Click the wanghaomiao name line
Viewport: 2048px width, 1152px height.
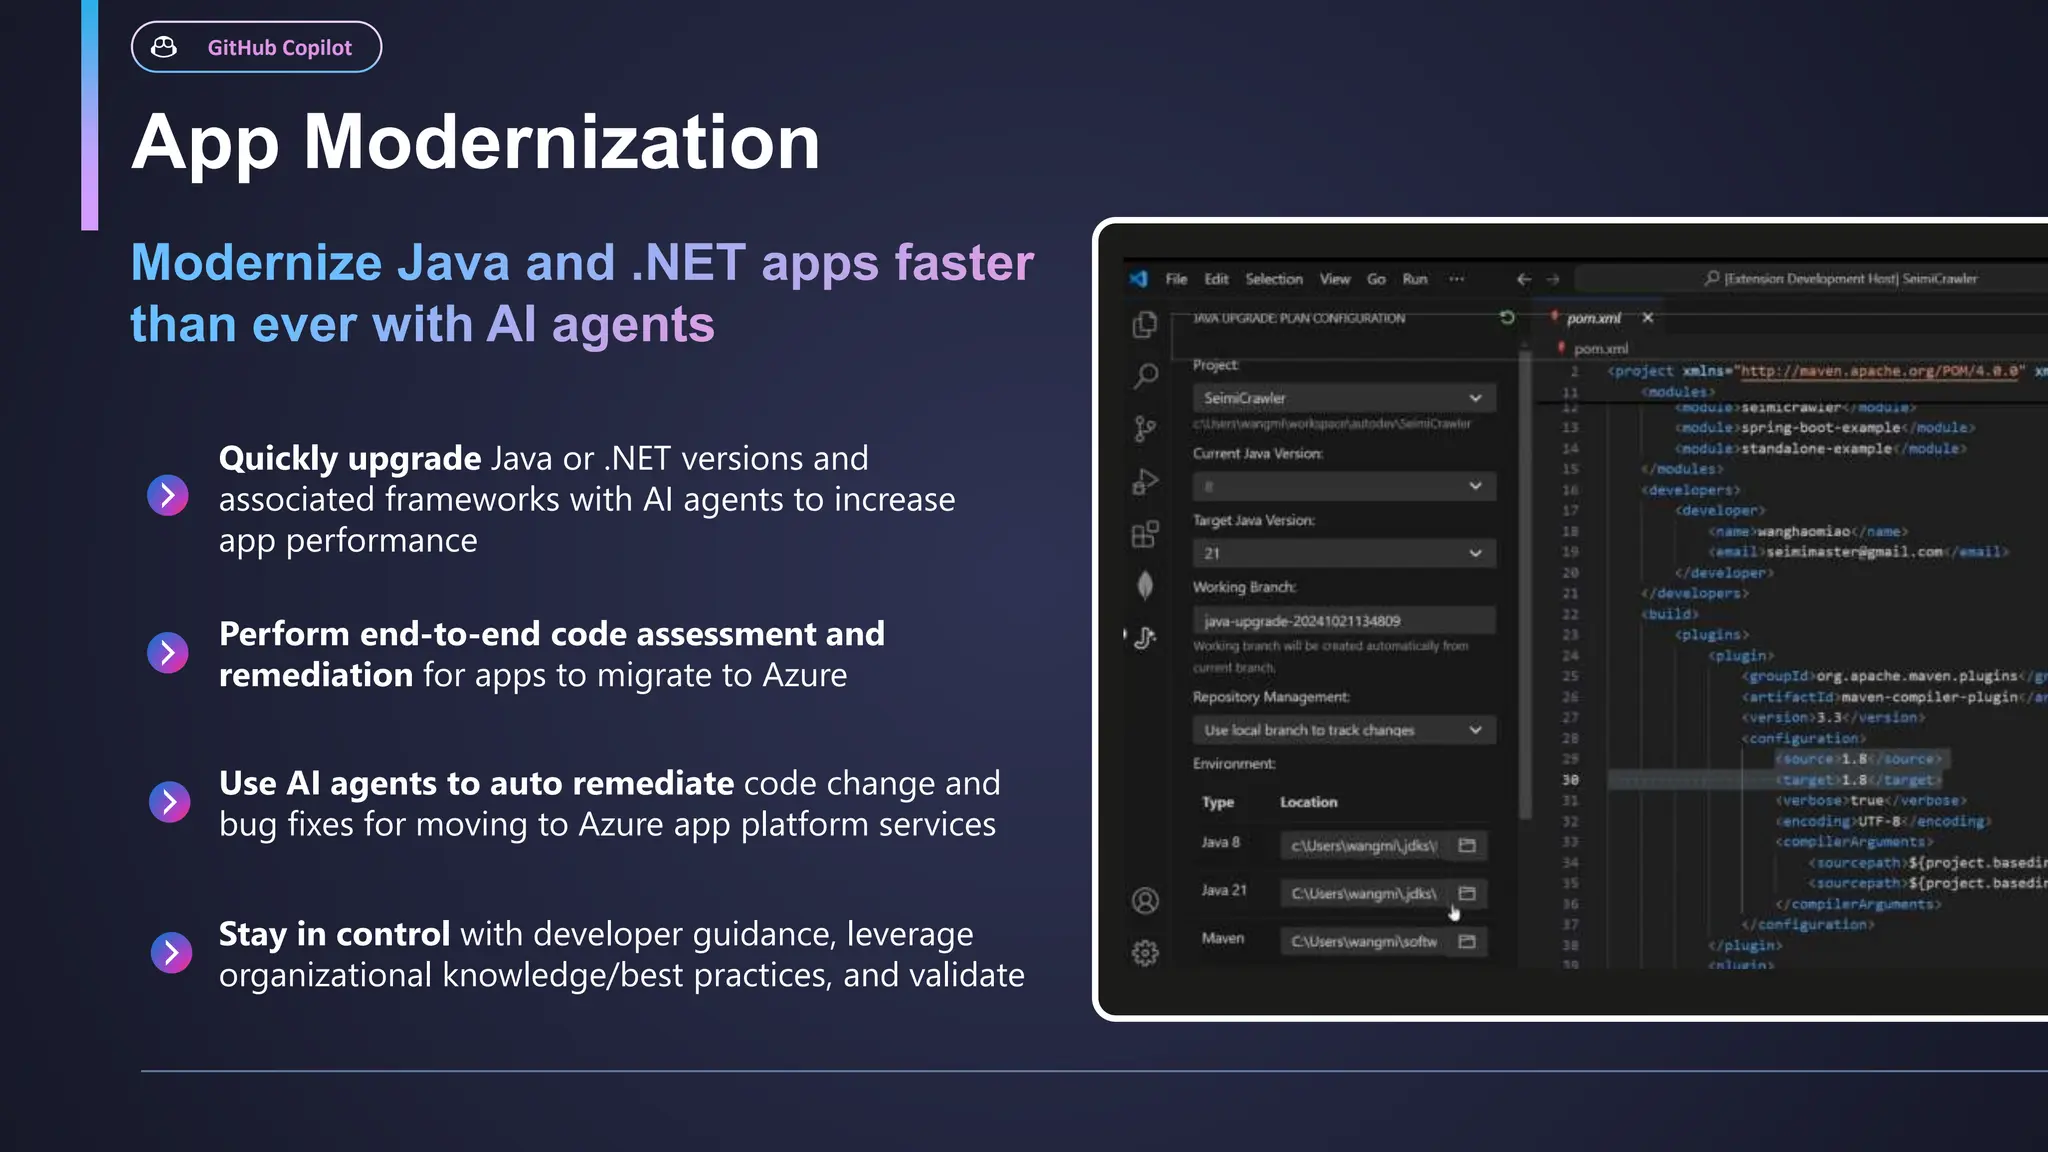click(x=1809, y=531)
